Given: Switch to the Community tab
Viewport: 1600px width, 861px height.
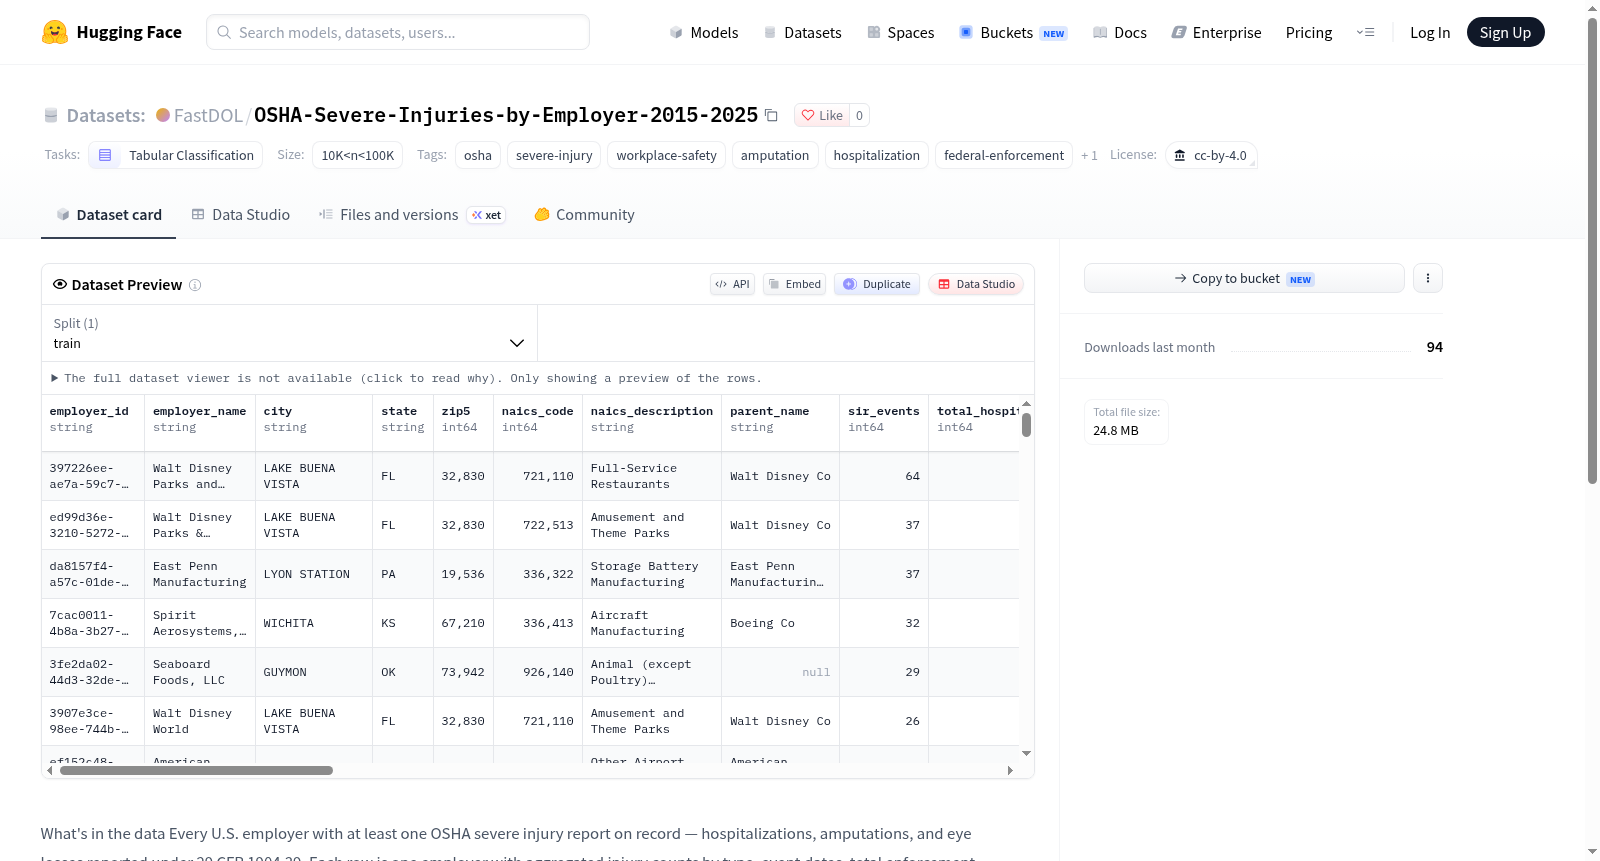Looking at the screenshot, I should [584, 214].
